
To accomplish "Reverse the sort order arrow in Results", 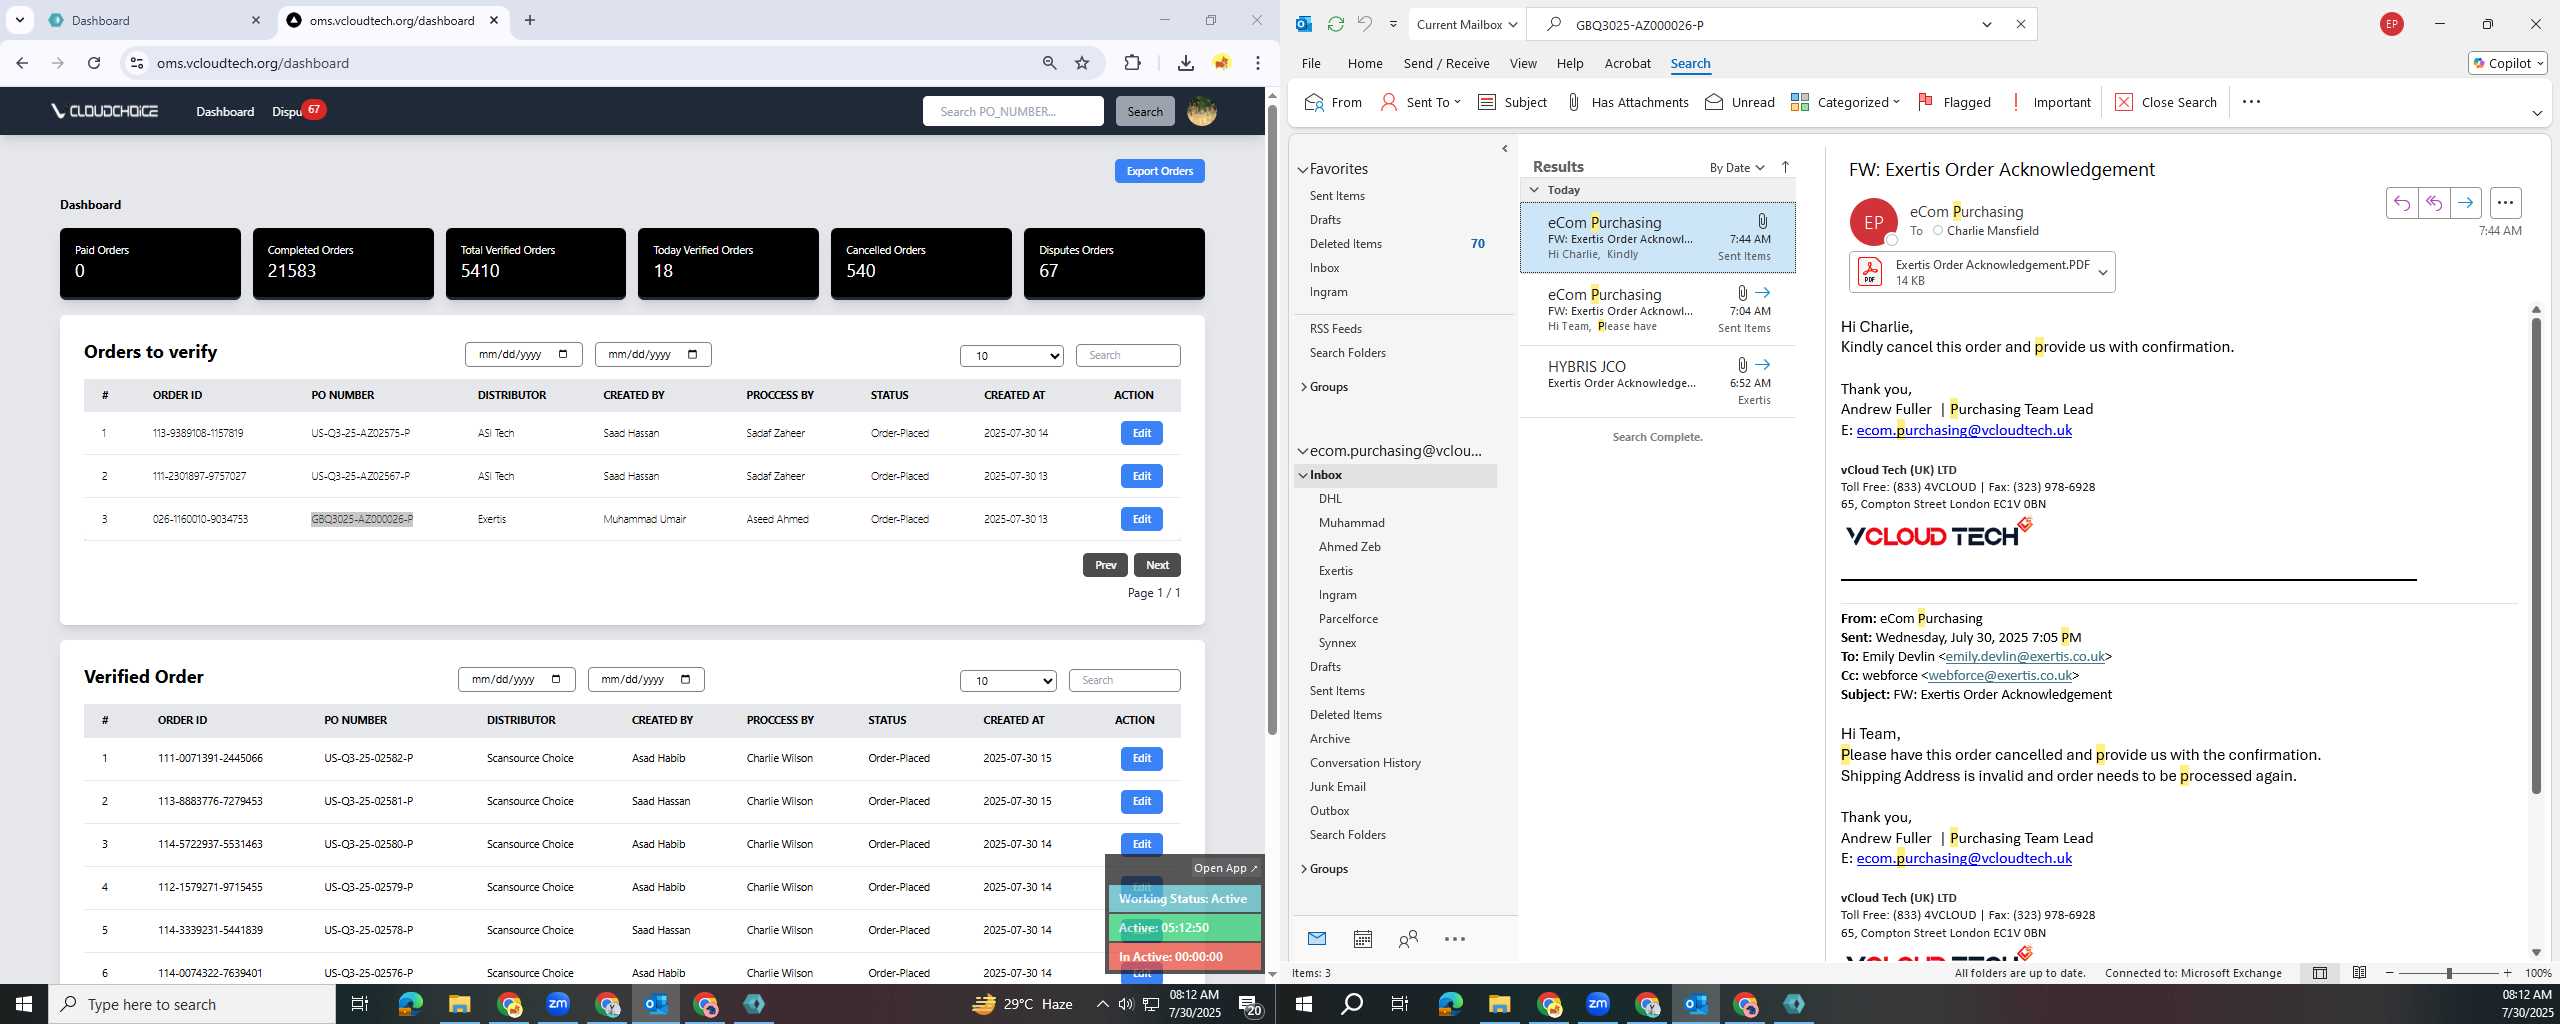I will click(x=1785, y=167).
